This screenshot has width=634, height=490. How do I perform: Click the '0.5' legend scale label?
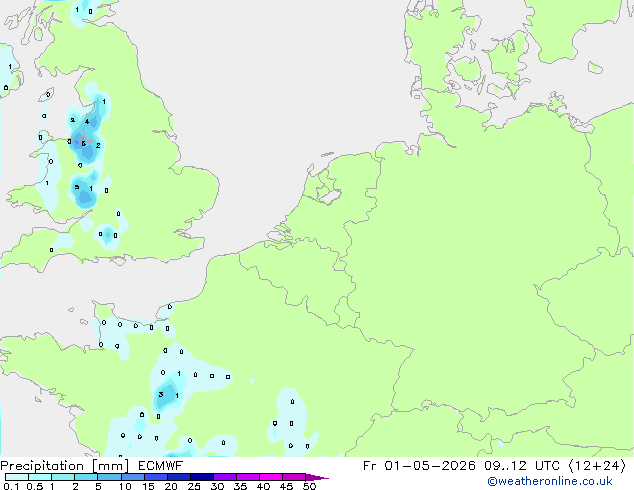[x=35, y=486]
